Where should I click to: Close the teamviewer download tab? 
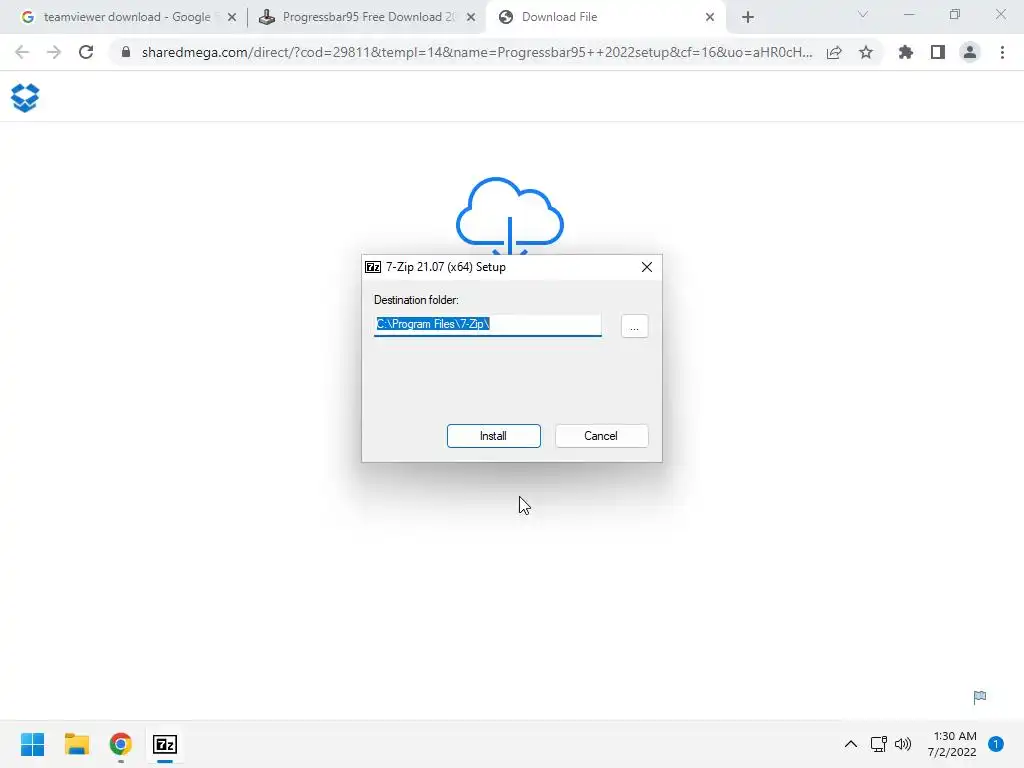(x=232, y=18)
